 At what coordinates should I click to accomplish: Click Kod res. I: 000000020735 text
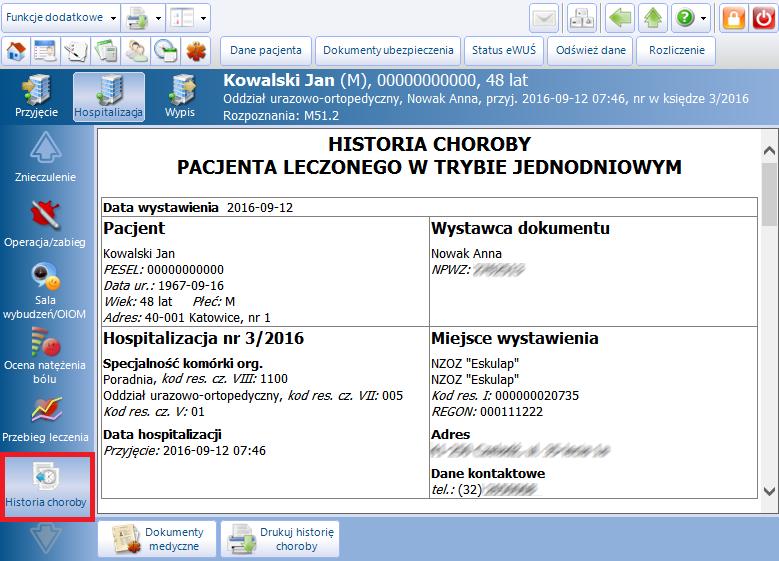505,396
